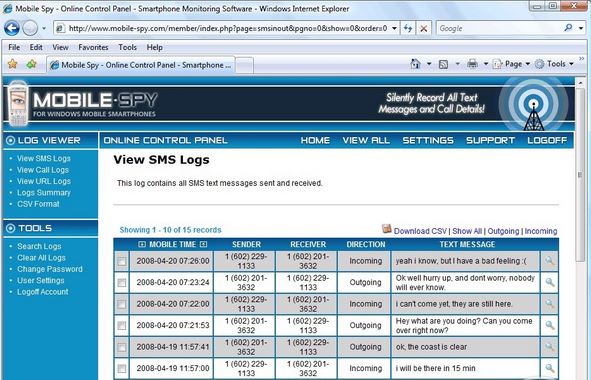Image resolution: width=591 pixels, height=380 pixels.
Task: Refresh the page using the refresh icon
Action: coord(407,28)
